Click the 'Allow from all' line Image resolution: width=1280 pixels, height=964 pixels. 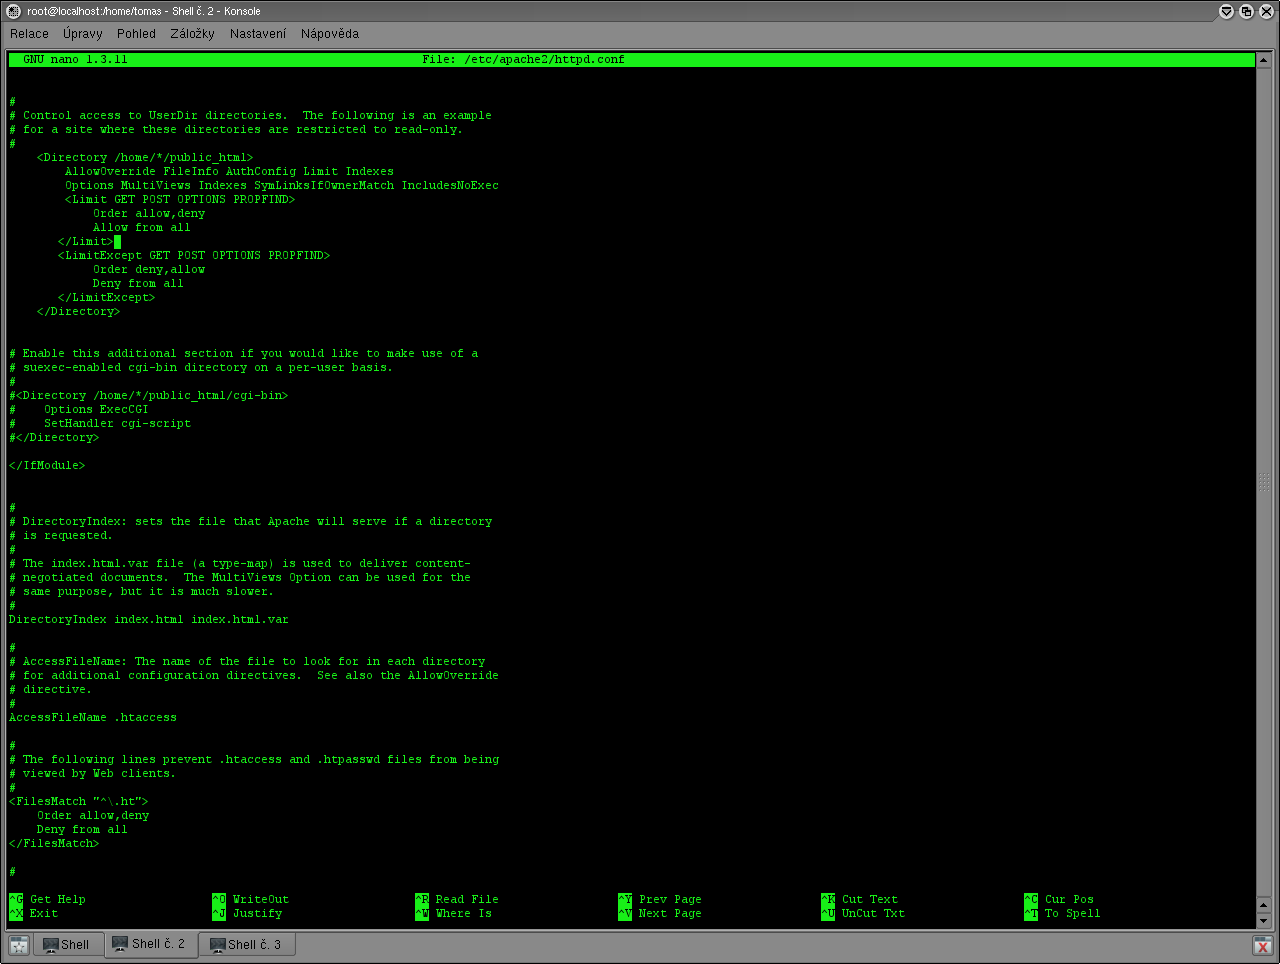tap(142, 228)
